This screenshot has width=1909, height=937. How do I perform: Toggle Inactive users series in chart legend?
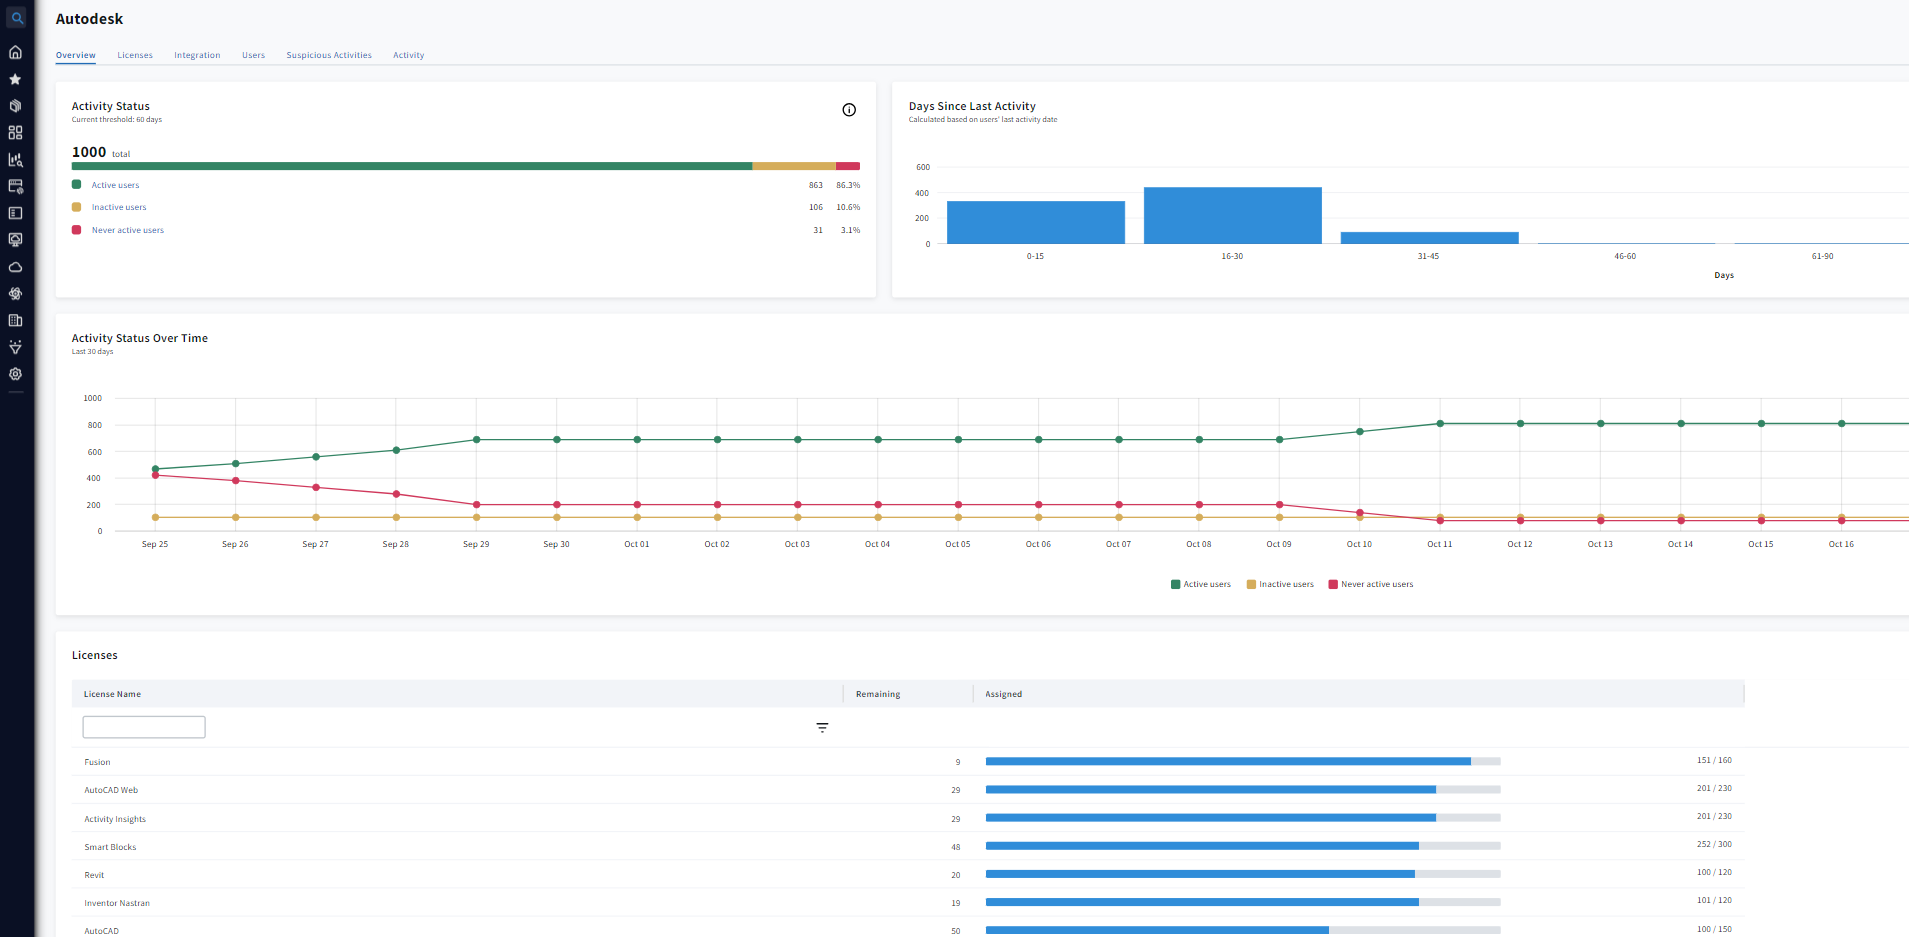[1280, 584]
